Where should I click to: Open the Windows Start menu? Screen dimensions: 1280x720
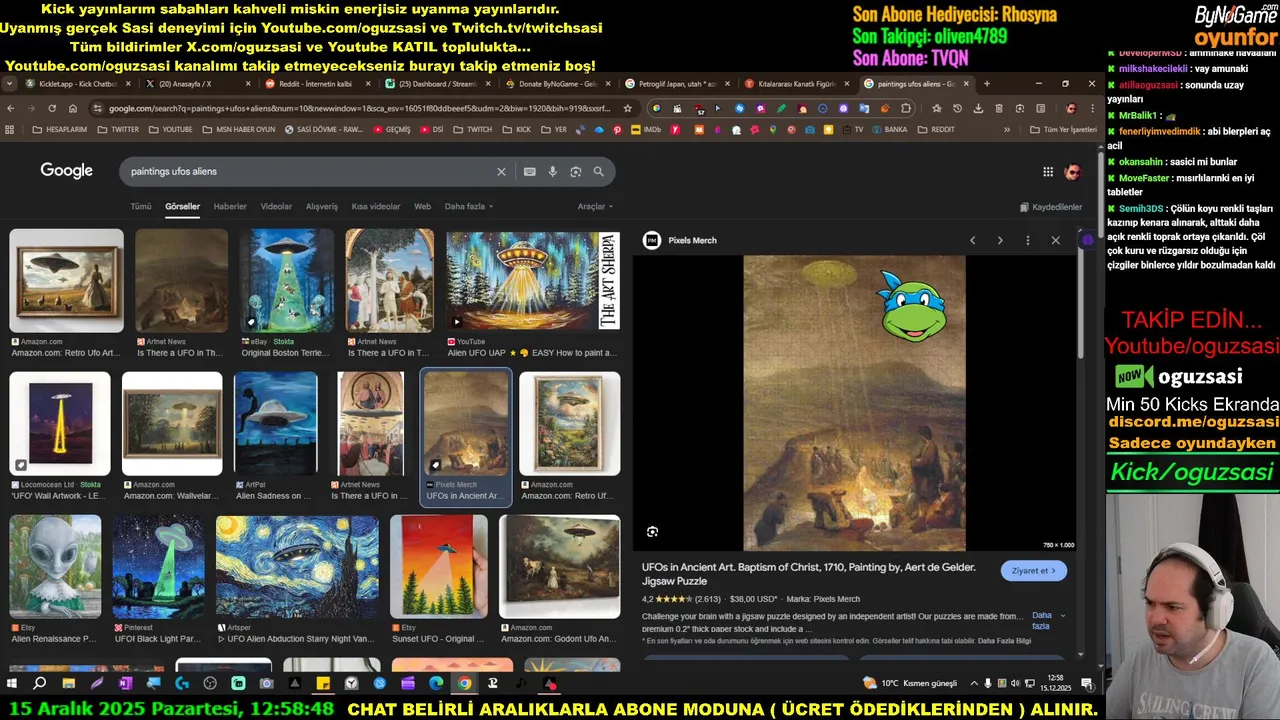[x=12, y=684]
